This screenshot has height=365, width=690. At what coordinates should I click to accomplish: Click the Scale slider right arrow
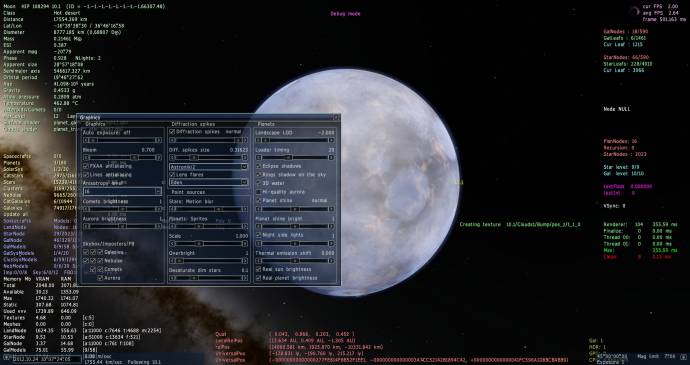pos(245,243)
